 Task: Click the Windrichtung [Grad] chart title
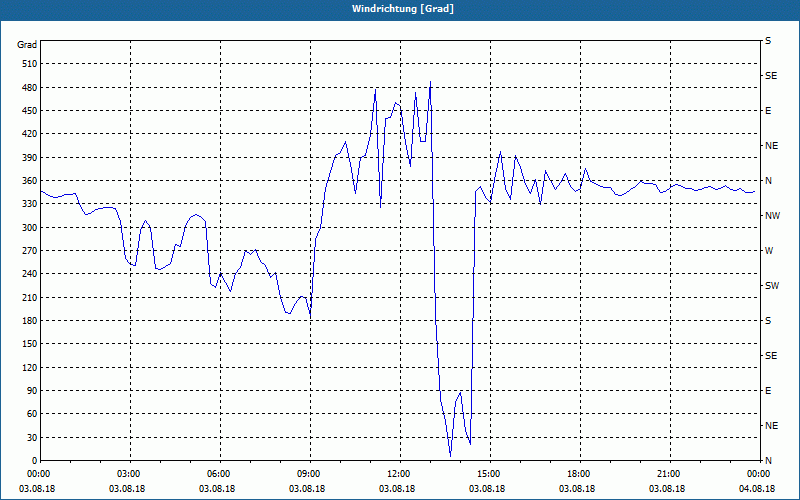(x=403, y=9)
